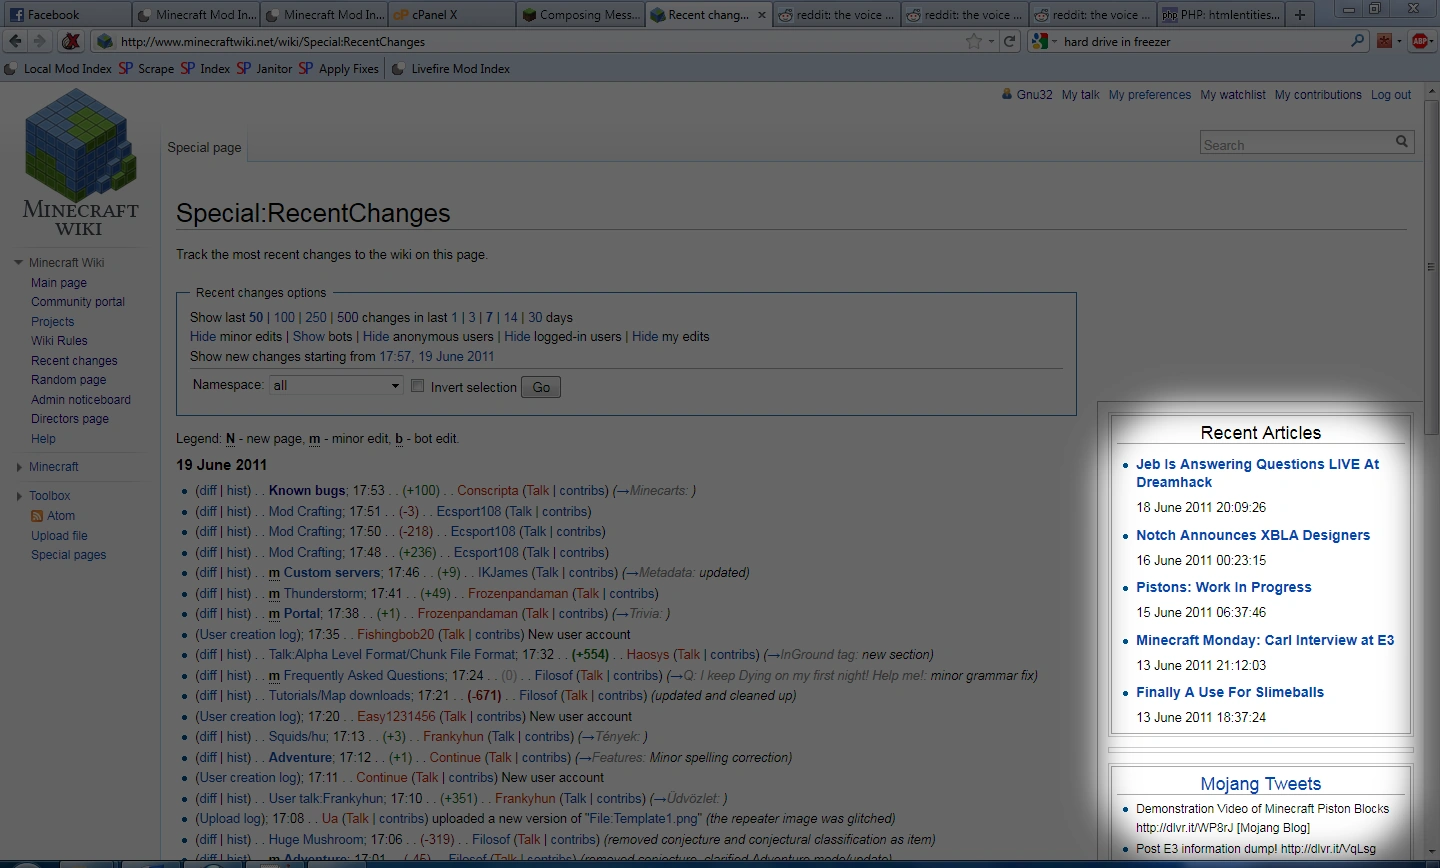The width and height of the screenshot is (1440, 868).
Task: Expand the Toolbox sidebar section
Action: [19, 496]
